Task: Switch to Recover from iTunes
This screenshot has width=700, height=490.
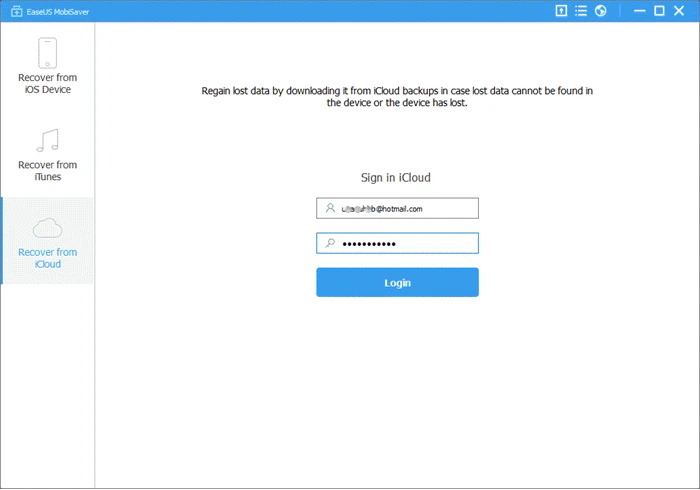Action: tap(47, 154)
